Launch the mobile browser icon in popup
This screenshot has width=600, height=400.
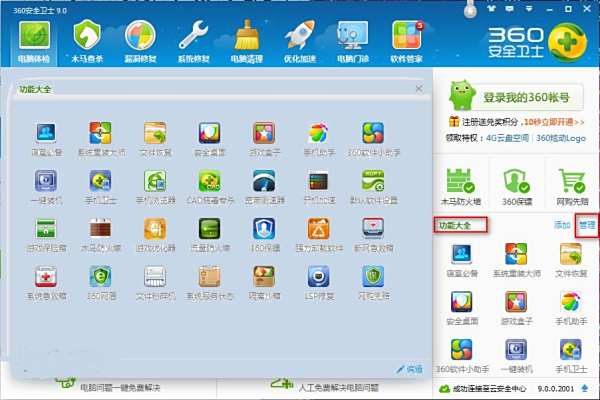[x=155, y=187]
